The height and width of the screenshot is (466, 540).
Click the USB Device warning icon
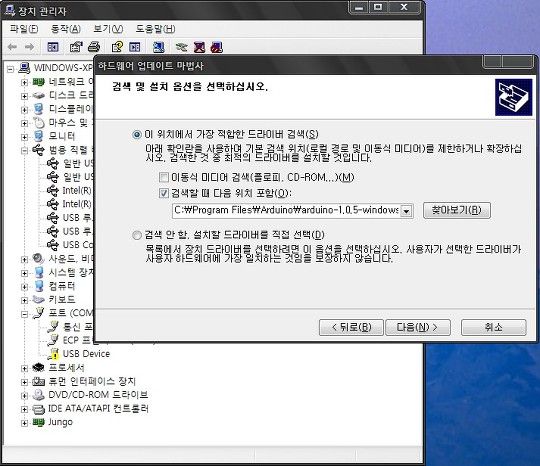[x=53, y=354]
